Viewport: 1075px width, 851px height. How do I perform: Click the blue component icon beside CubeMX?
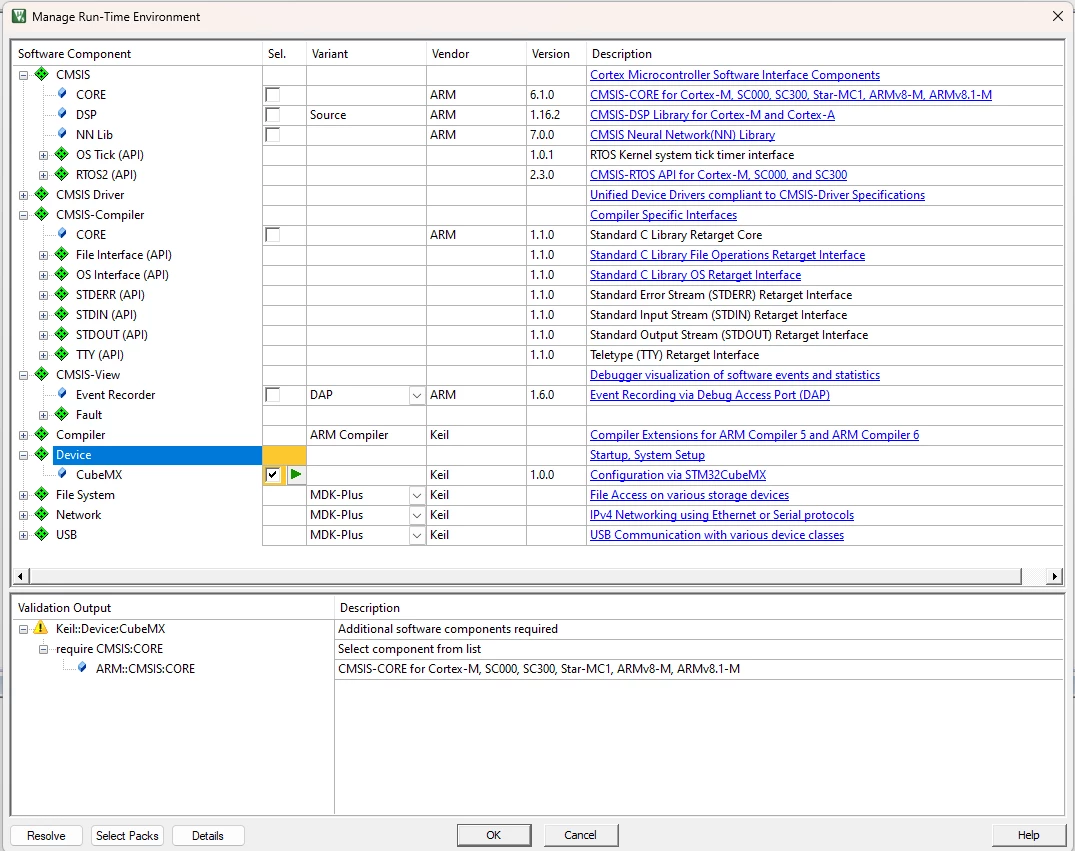click(x=62, y=474)
